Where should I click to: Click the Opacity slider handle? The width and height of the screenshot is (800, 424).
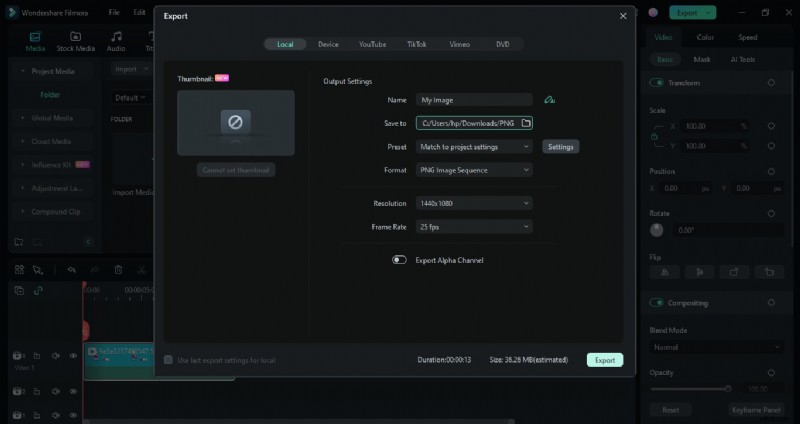[x=727, y=389]
